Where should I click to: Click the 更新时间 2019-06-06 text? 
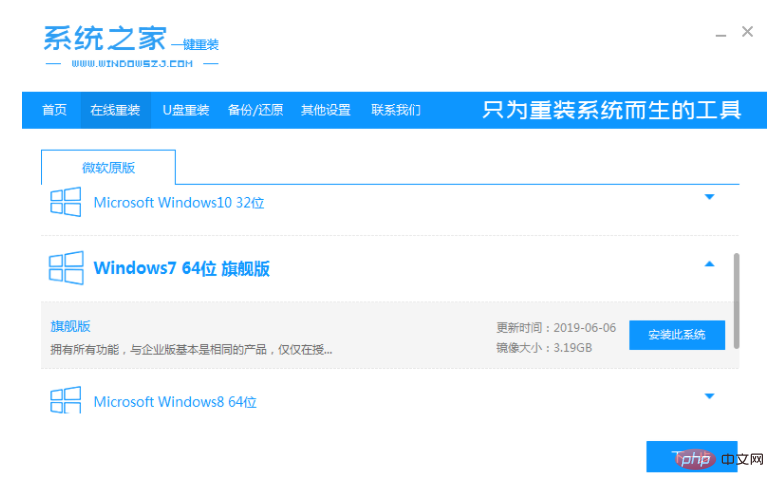(556, 328)
